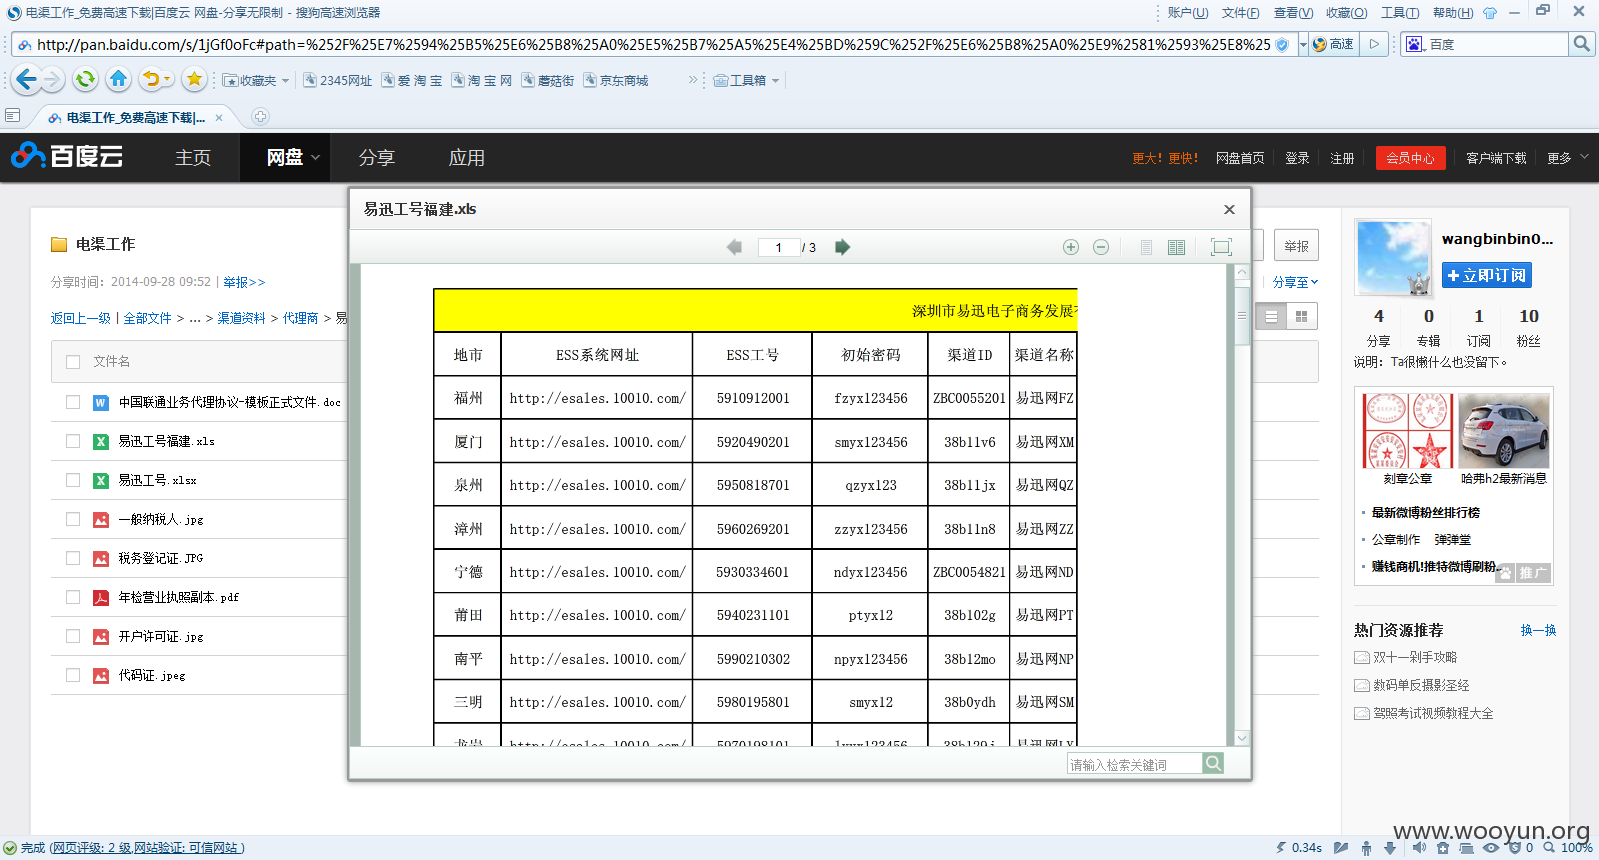Expand the undo button dropdown arrow
This screenshot has width=1599, height=860.
167,79
